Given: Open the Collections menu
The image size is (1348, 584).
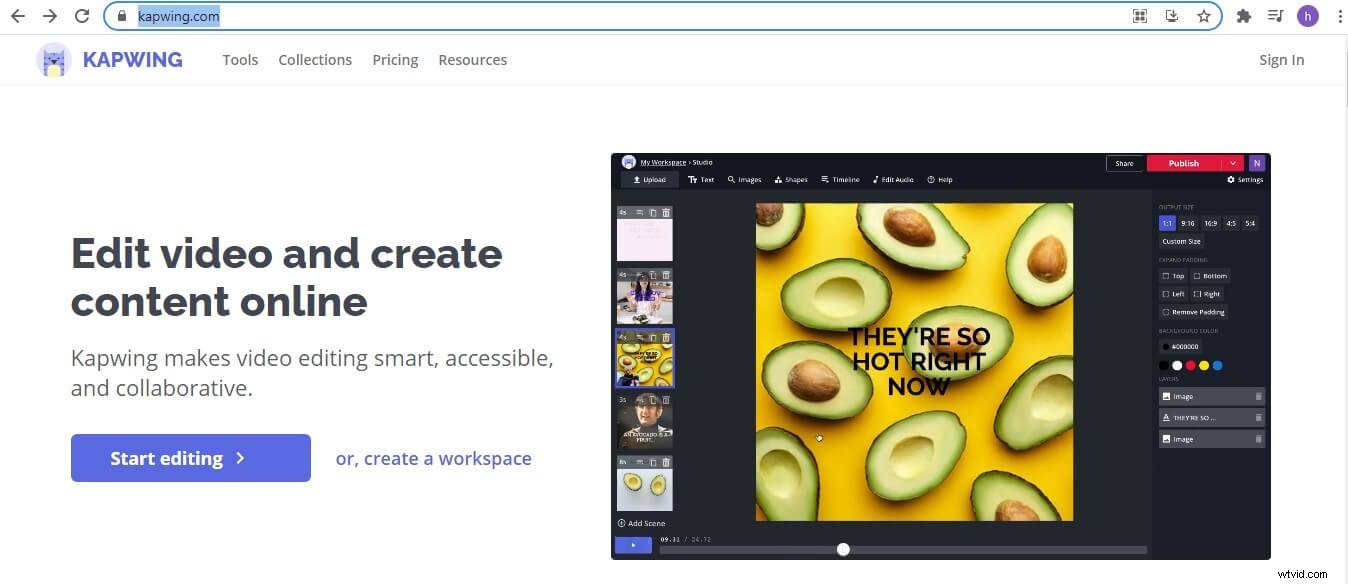Looking at the screenshot, I should (315, 60).
